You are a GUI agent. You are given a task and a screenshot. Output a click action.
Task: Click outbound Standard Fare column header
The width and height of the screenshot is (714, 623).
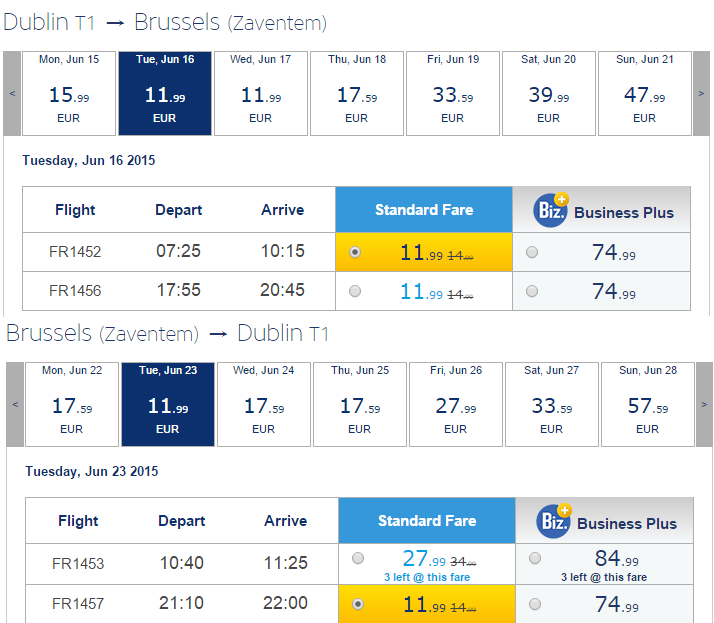(424, 209)
